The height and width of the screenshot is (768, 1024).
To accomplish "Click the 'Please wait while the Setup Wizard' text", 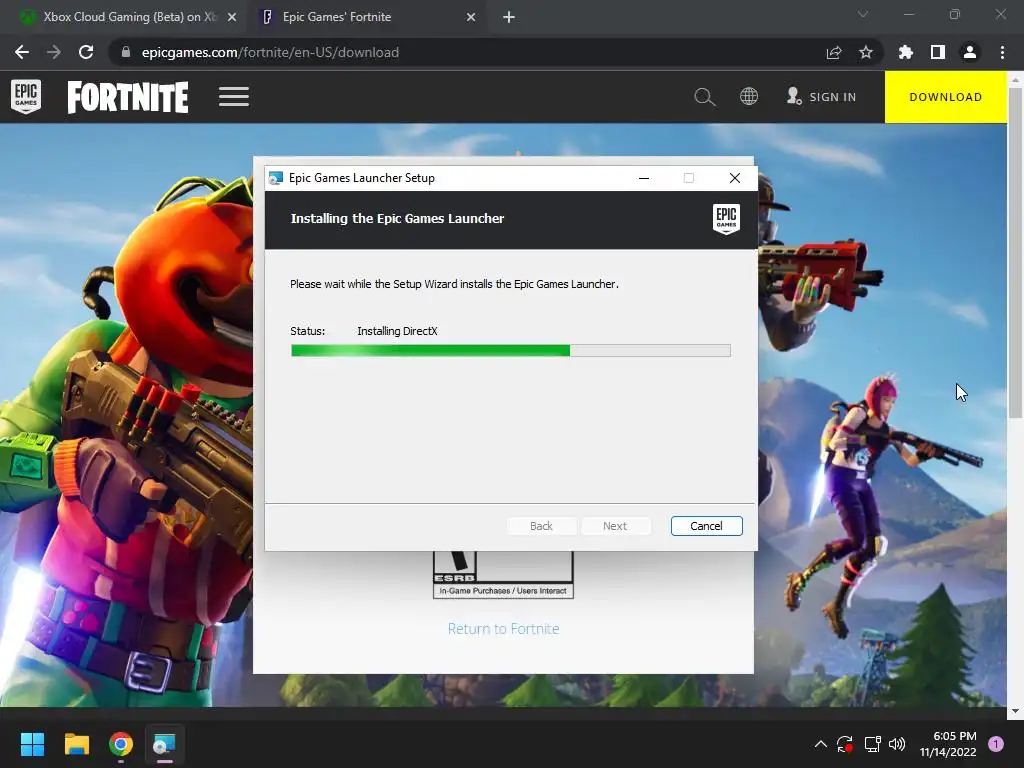I will tap(454, 284).
